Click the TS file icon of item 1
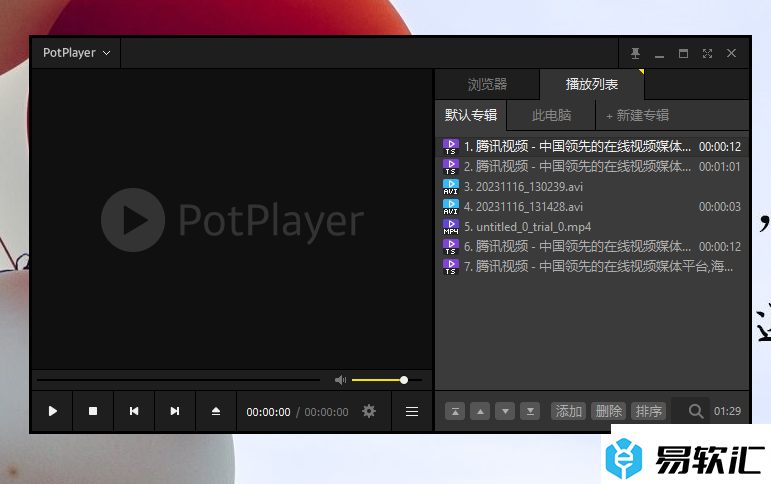The image size is (771, 484). point(450,147)
